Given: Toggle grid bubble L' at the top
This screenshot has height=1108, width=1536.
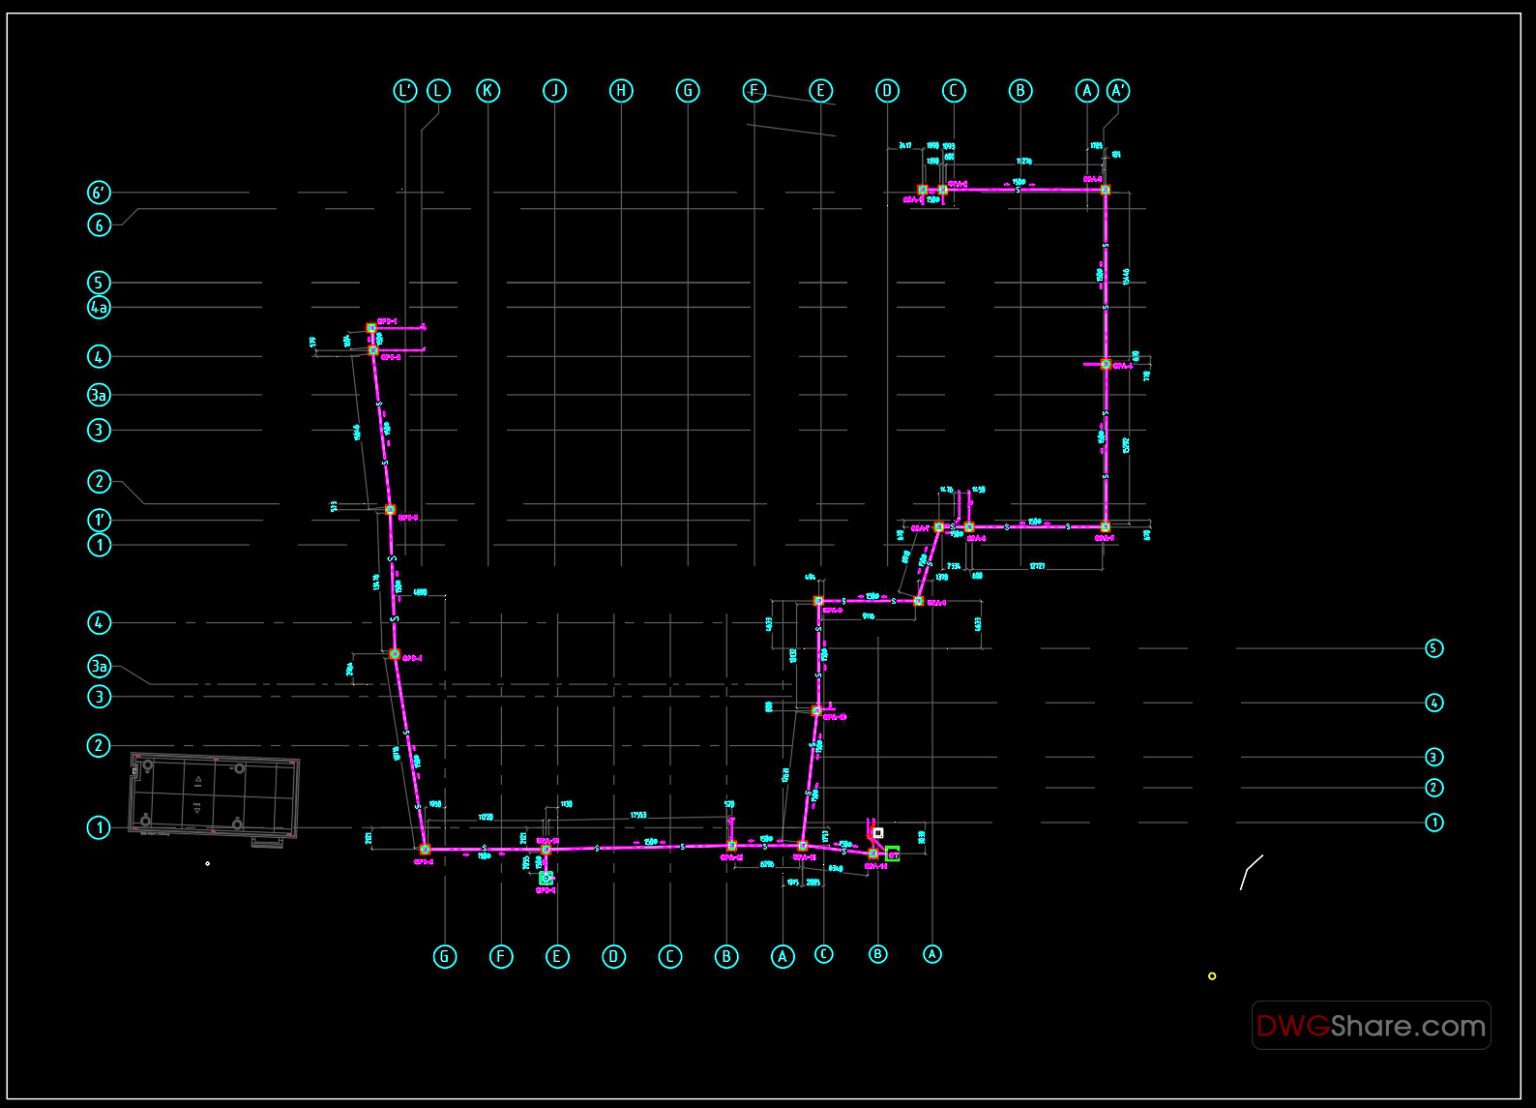Looking at the screenshot, I should (406, 90).
